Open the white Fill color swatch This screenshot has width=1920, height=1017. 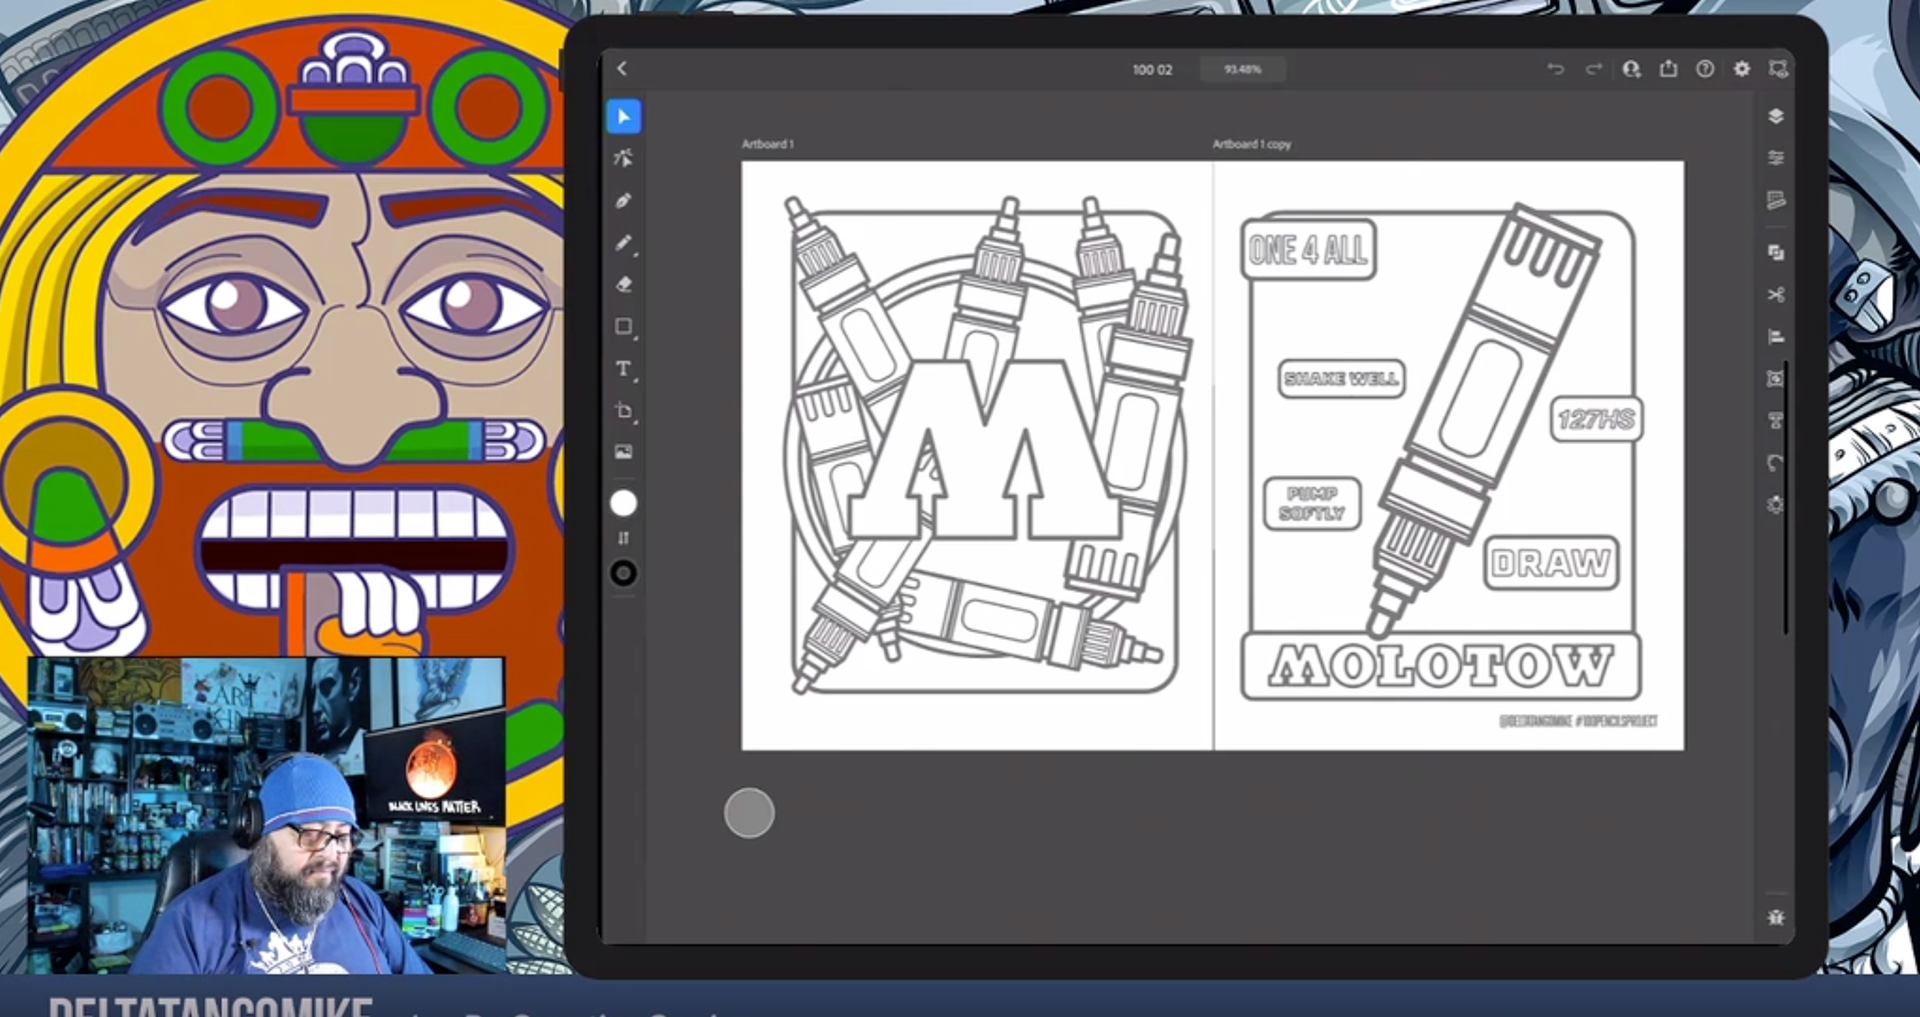coord(623,503)
